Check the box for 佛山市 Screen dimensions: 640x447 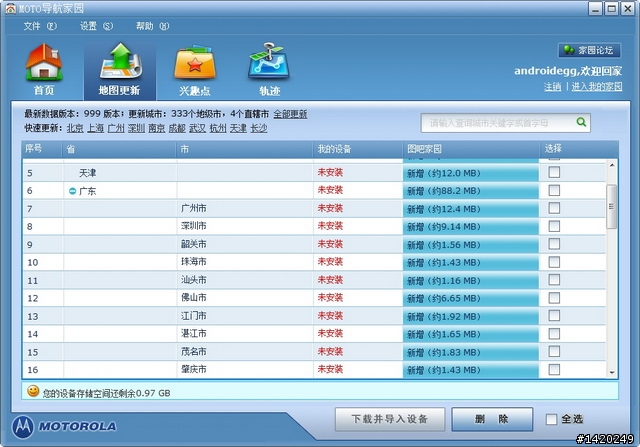click(x=554, y=298)
